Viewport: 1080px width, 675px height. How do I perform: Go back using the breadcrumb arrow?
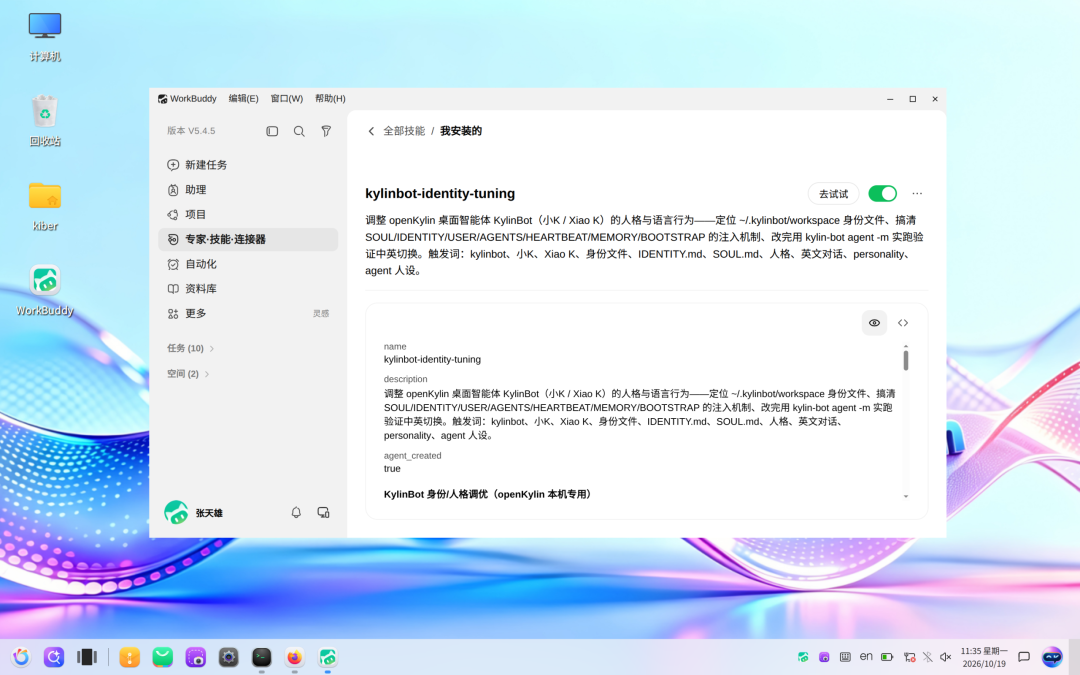pyautogui.click(x=371, y=131)
